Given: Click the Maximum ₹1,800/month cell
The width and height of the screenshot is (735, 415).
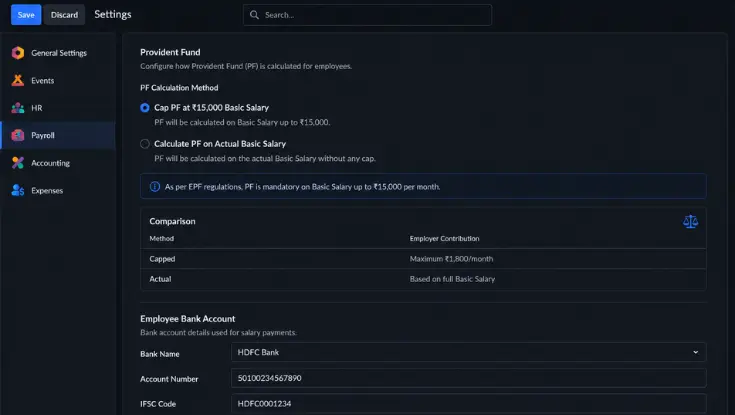Looking at the screenshot, I should coord(451,259).
